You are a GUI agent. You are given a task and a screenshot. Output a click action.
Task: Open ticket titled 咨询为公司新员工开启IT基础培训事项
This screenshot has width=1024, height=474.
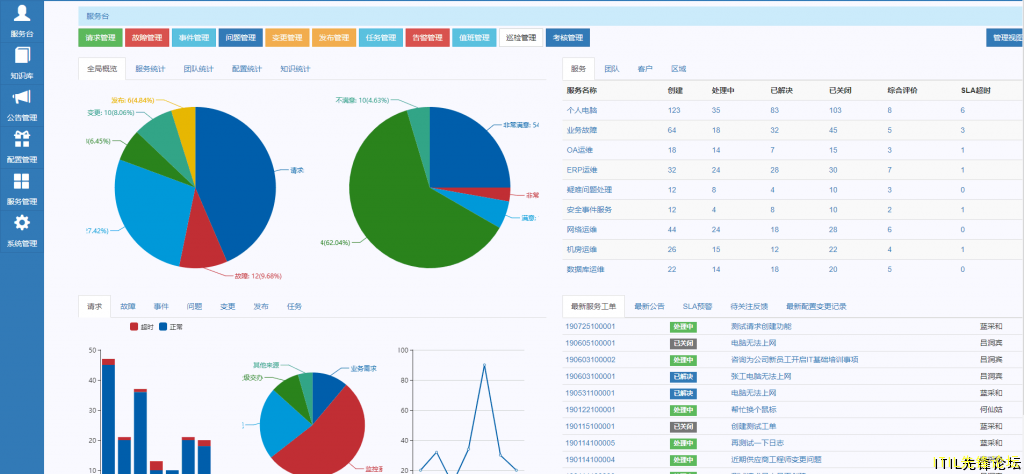[794, 360]
